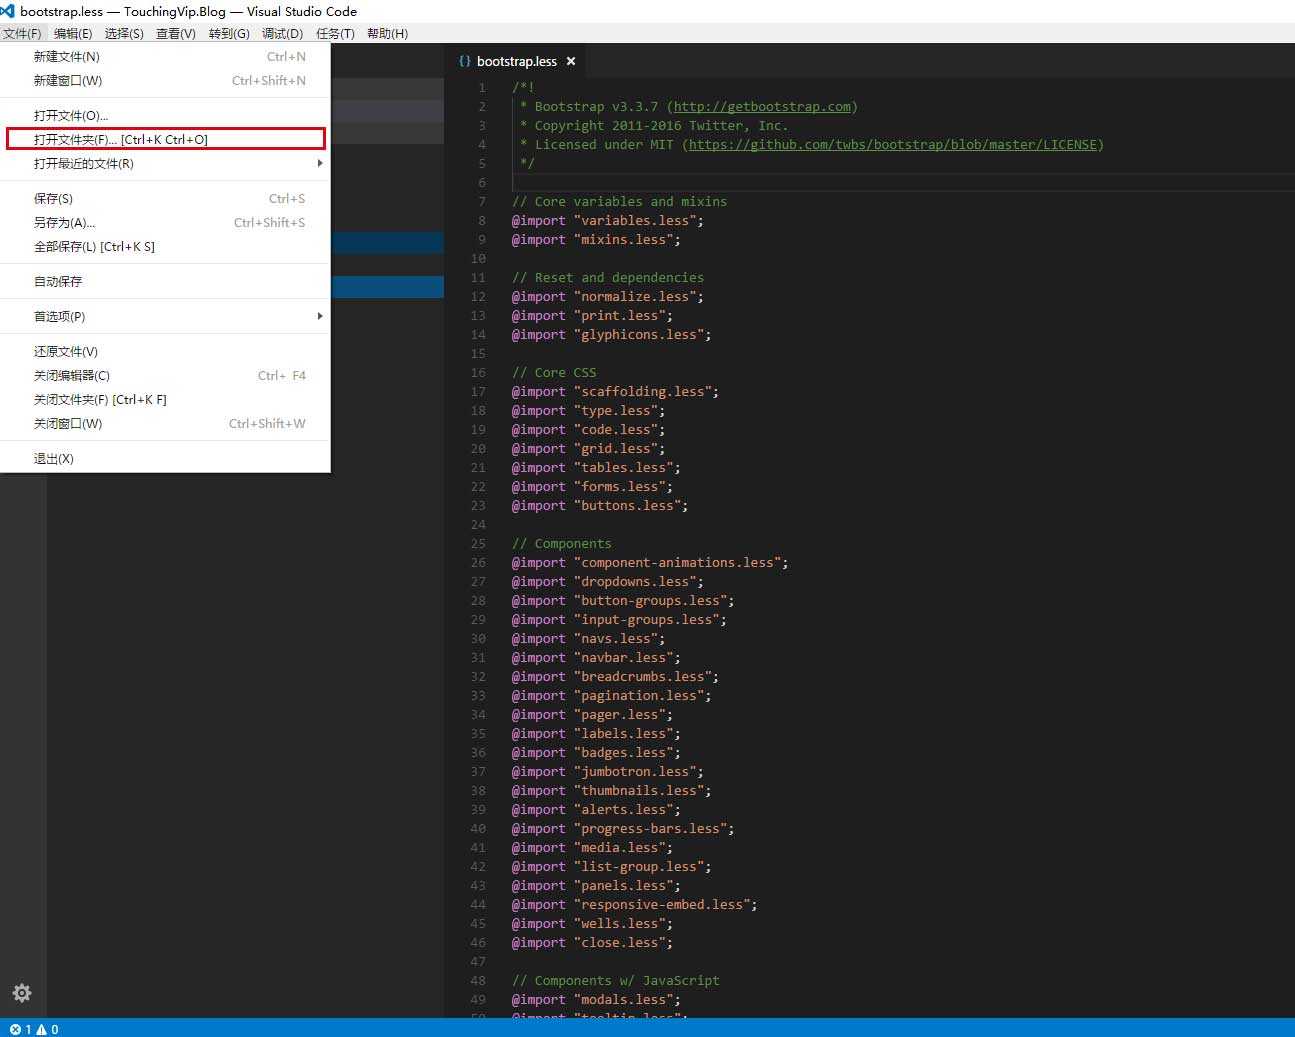The width and height of the screenshot is (1295, 1037).
Task: Choose 退出(X) menu item
Action: pos(165,459)
